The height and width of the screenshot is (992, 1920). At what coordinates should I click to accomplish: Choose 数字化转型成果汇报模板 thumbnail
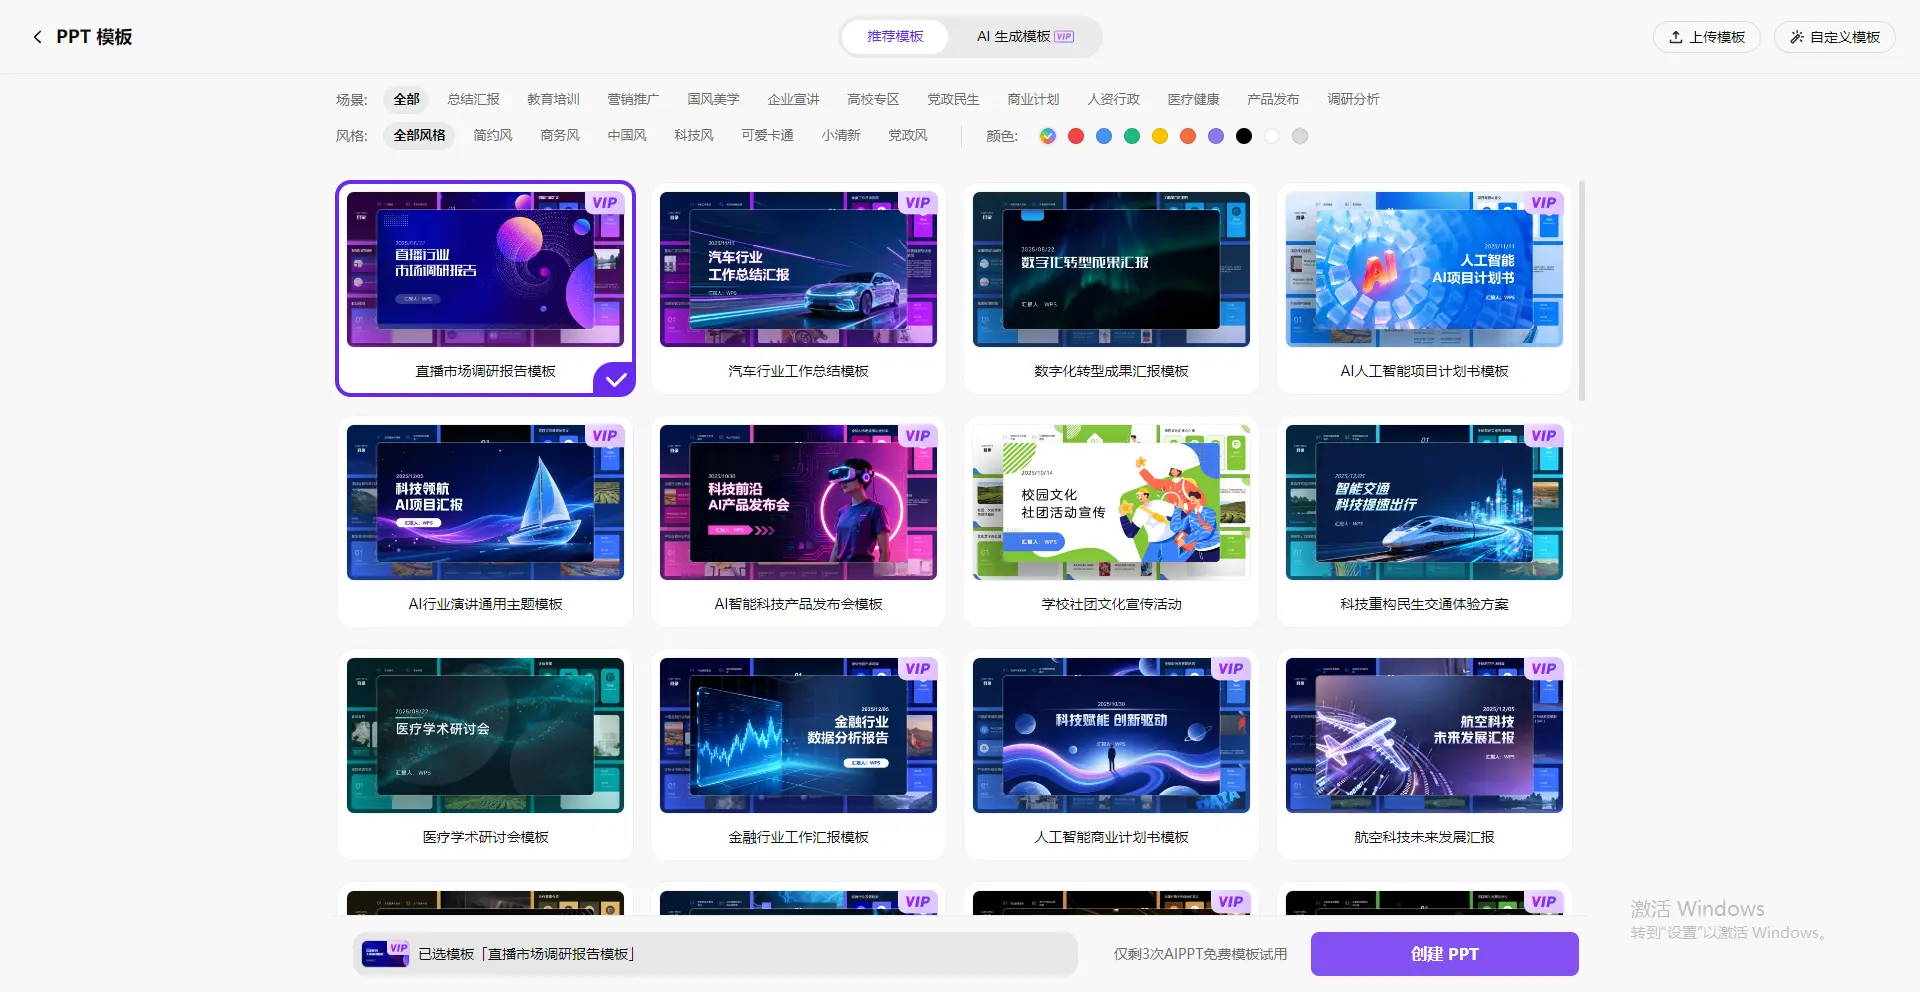coord(1111,270)
